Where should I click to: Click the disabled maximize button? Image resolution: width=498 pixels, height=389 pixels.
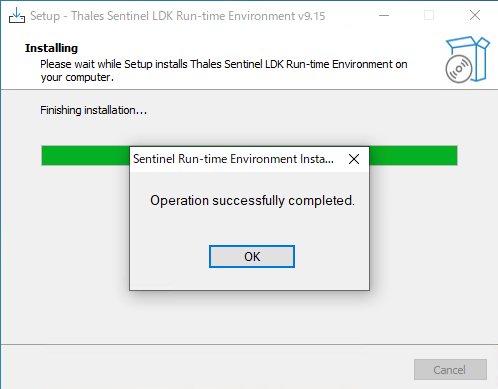coord(429,15)
